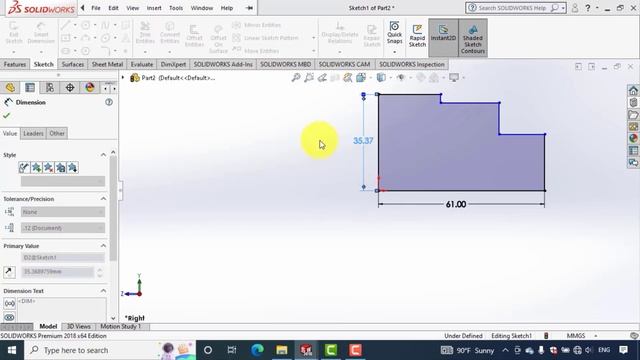Open MMGS unit system in status bar
Screen dimensions: 640x360
[576, 336]
